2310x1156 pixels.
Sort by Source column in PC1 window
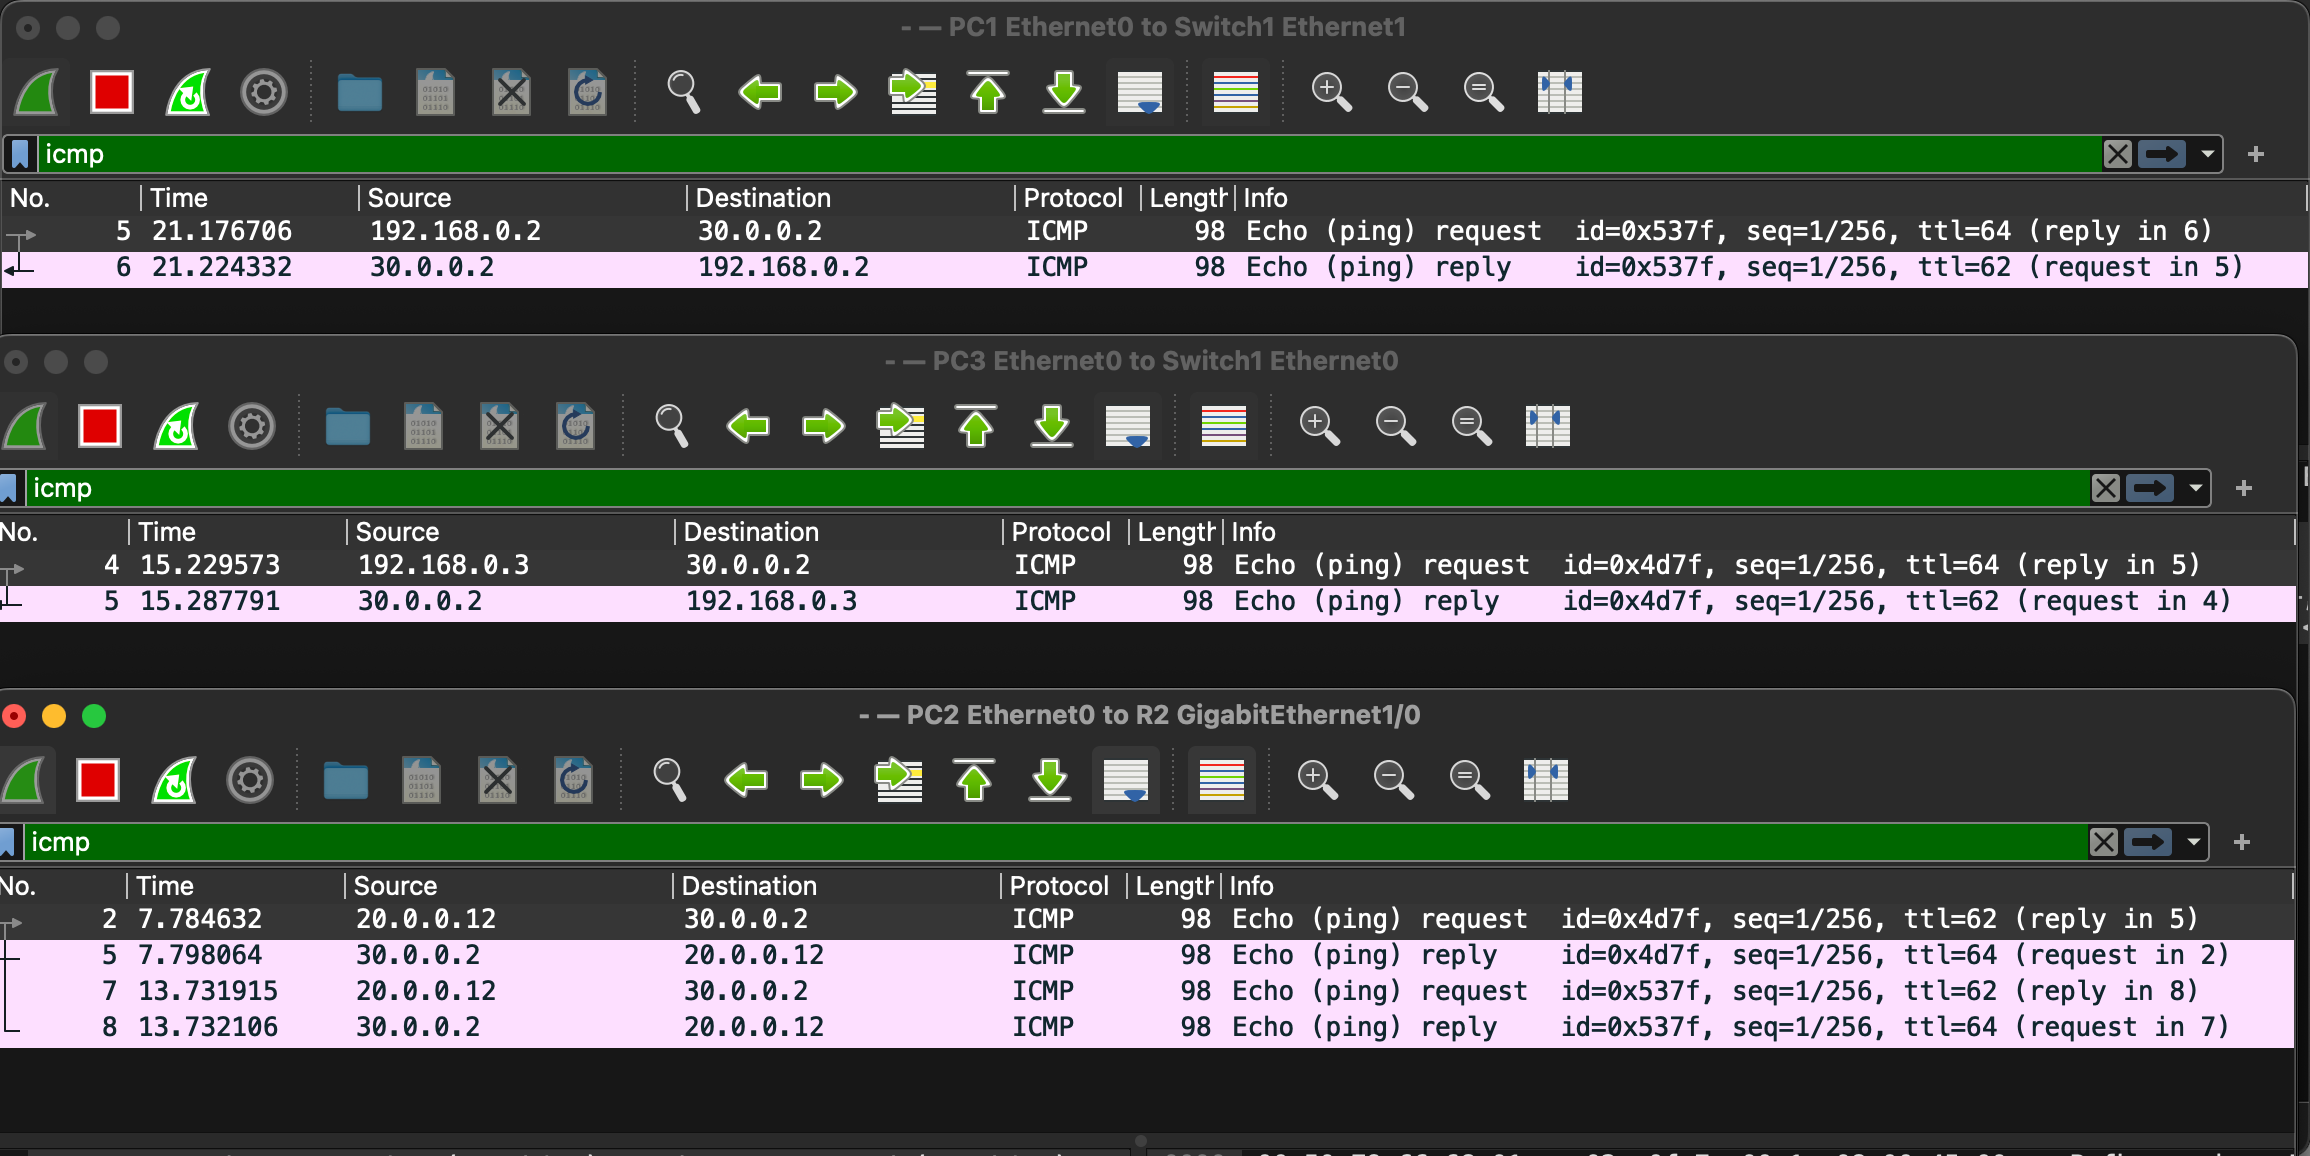point(409,198)
